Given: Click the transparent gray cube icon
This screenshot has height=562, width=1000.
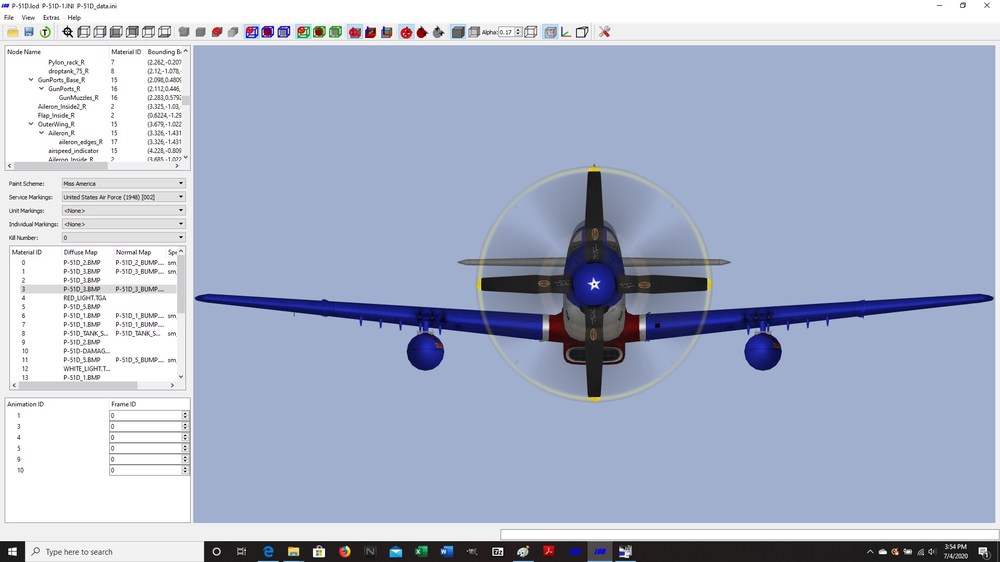Looking at the screenshot, I should click(x=474, y=32).
